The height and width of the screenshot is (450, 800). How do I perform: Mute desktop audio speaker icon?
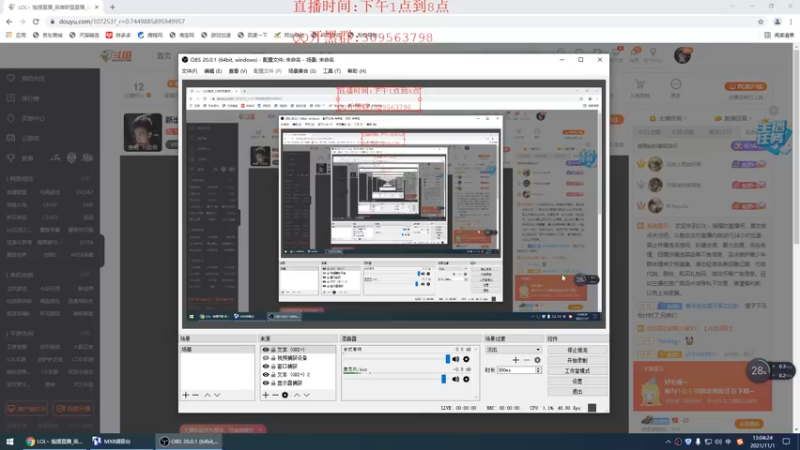coord(456,359)
